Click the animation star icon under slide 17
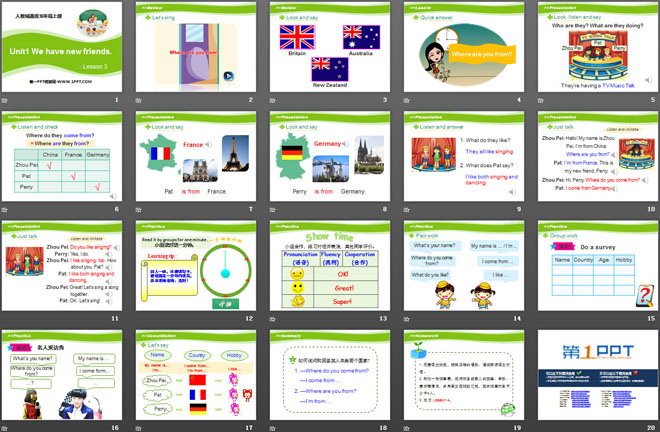 pyautogui.click(x=138, y=428)
